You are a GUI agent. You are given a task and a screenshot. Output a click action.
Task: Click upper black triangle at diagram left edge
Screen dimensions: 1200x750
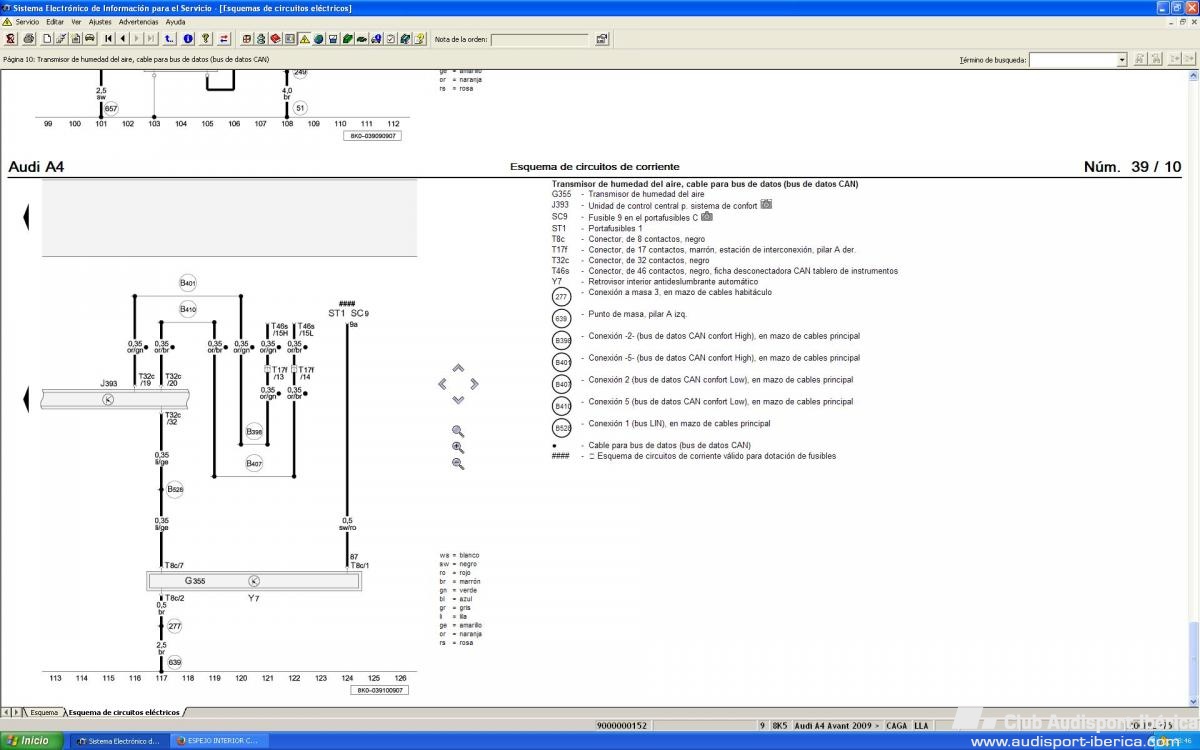click(26, 215)
